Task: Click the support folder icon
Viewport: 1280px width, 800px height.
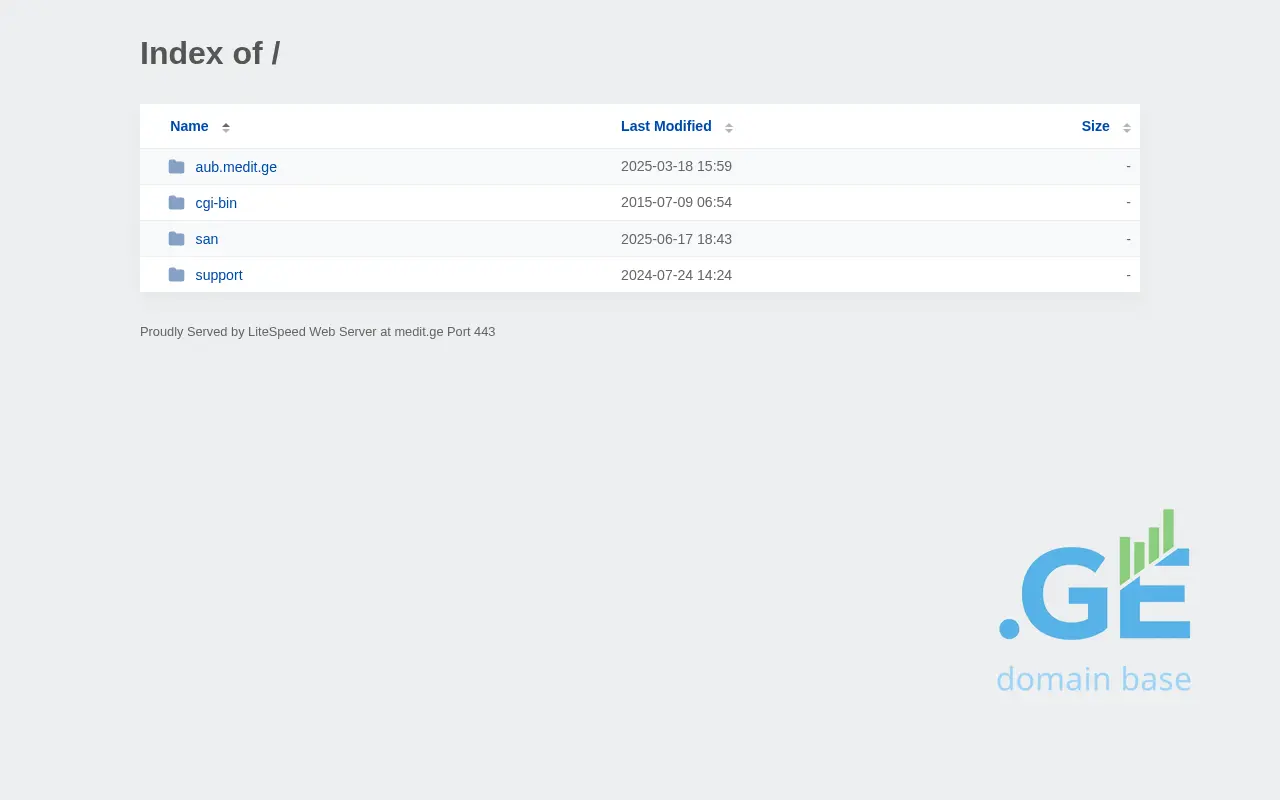Action: pos(176,275)
